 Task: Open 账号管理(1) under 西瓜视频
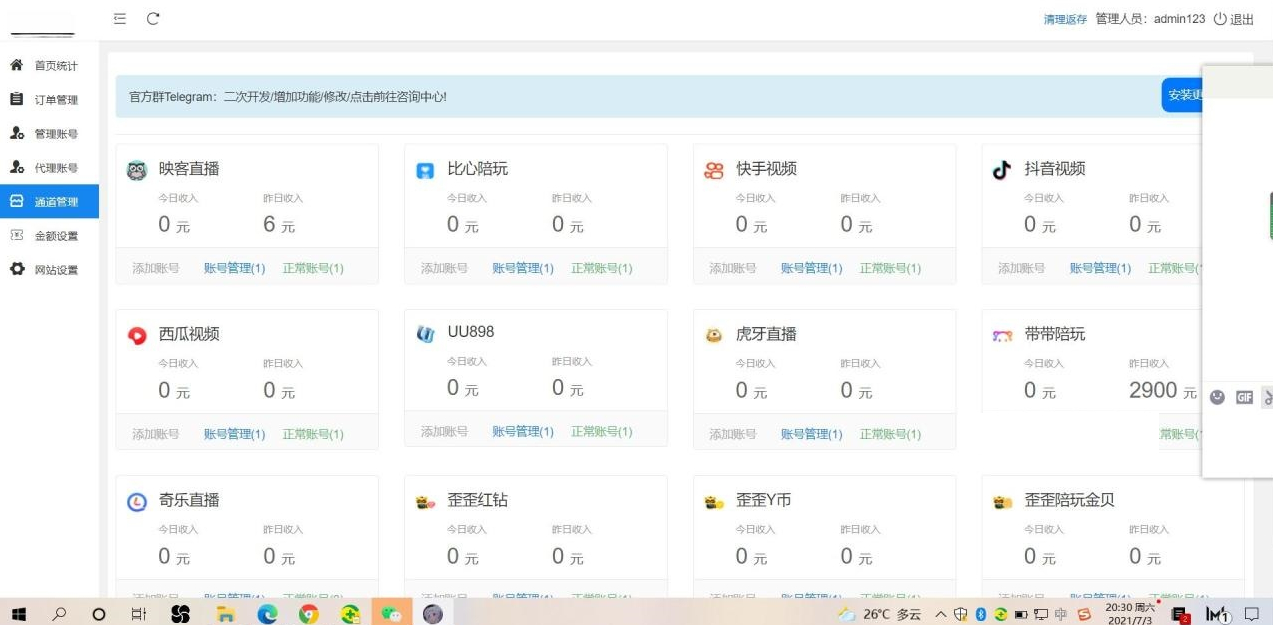[x=235, y=434]
